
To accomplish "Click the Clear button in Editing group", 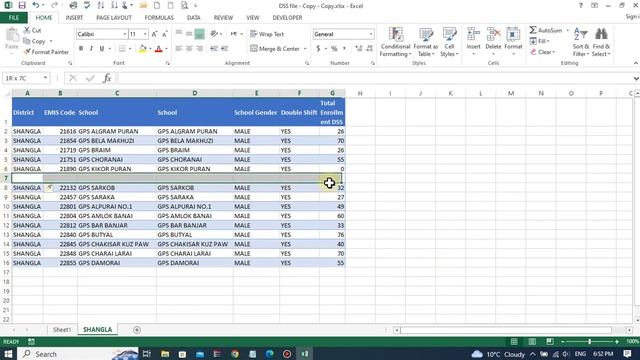I will [x=542, y=52].
